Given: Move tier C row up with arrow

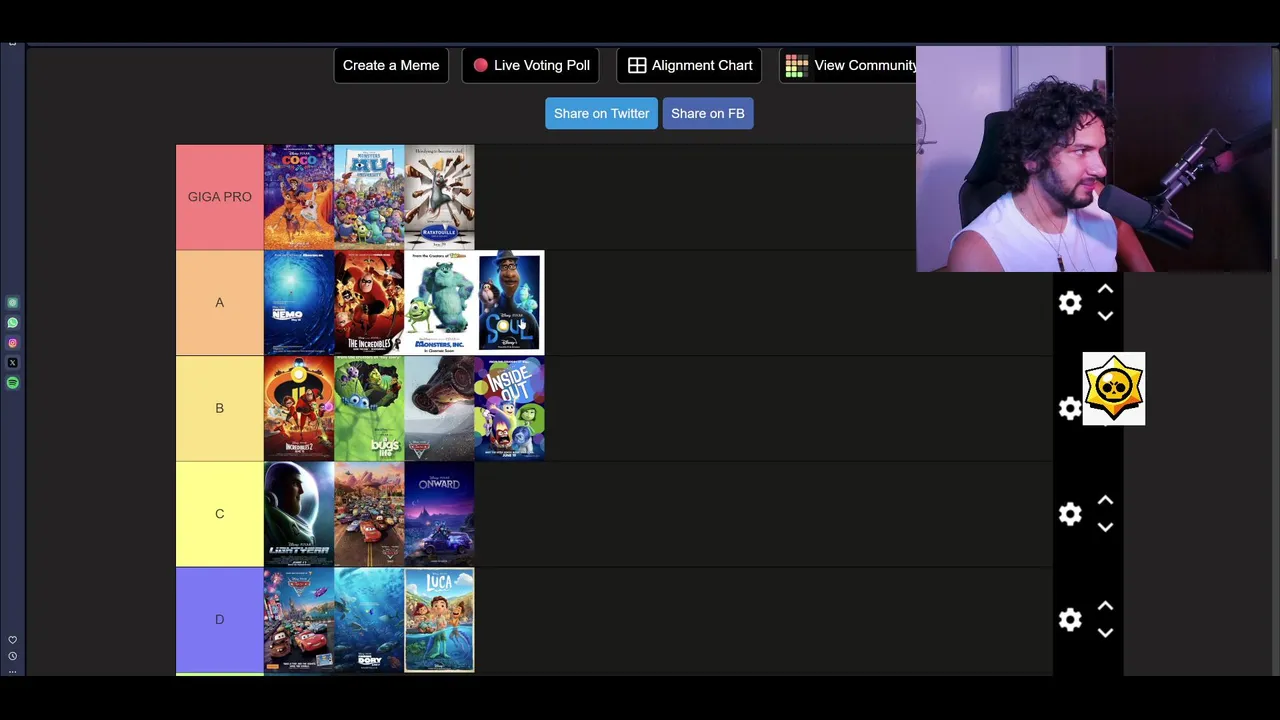Looking at the screenshot, I should click(1105, 501).
